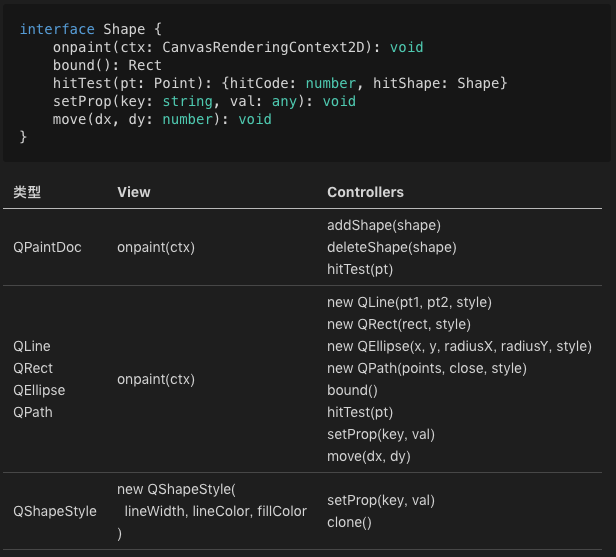Click 'move(dx, dy)' in the Controllers column
The height and width of the screenshot is (557, 616).
(x=368, y=456)
